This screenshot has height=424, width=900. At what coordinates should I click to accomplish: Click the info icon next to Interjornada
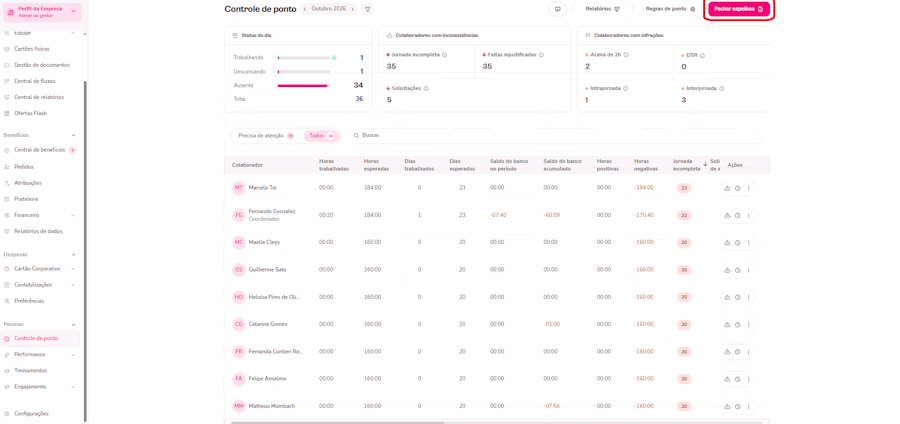tap(721, 88)
